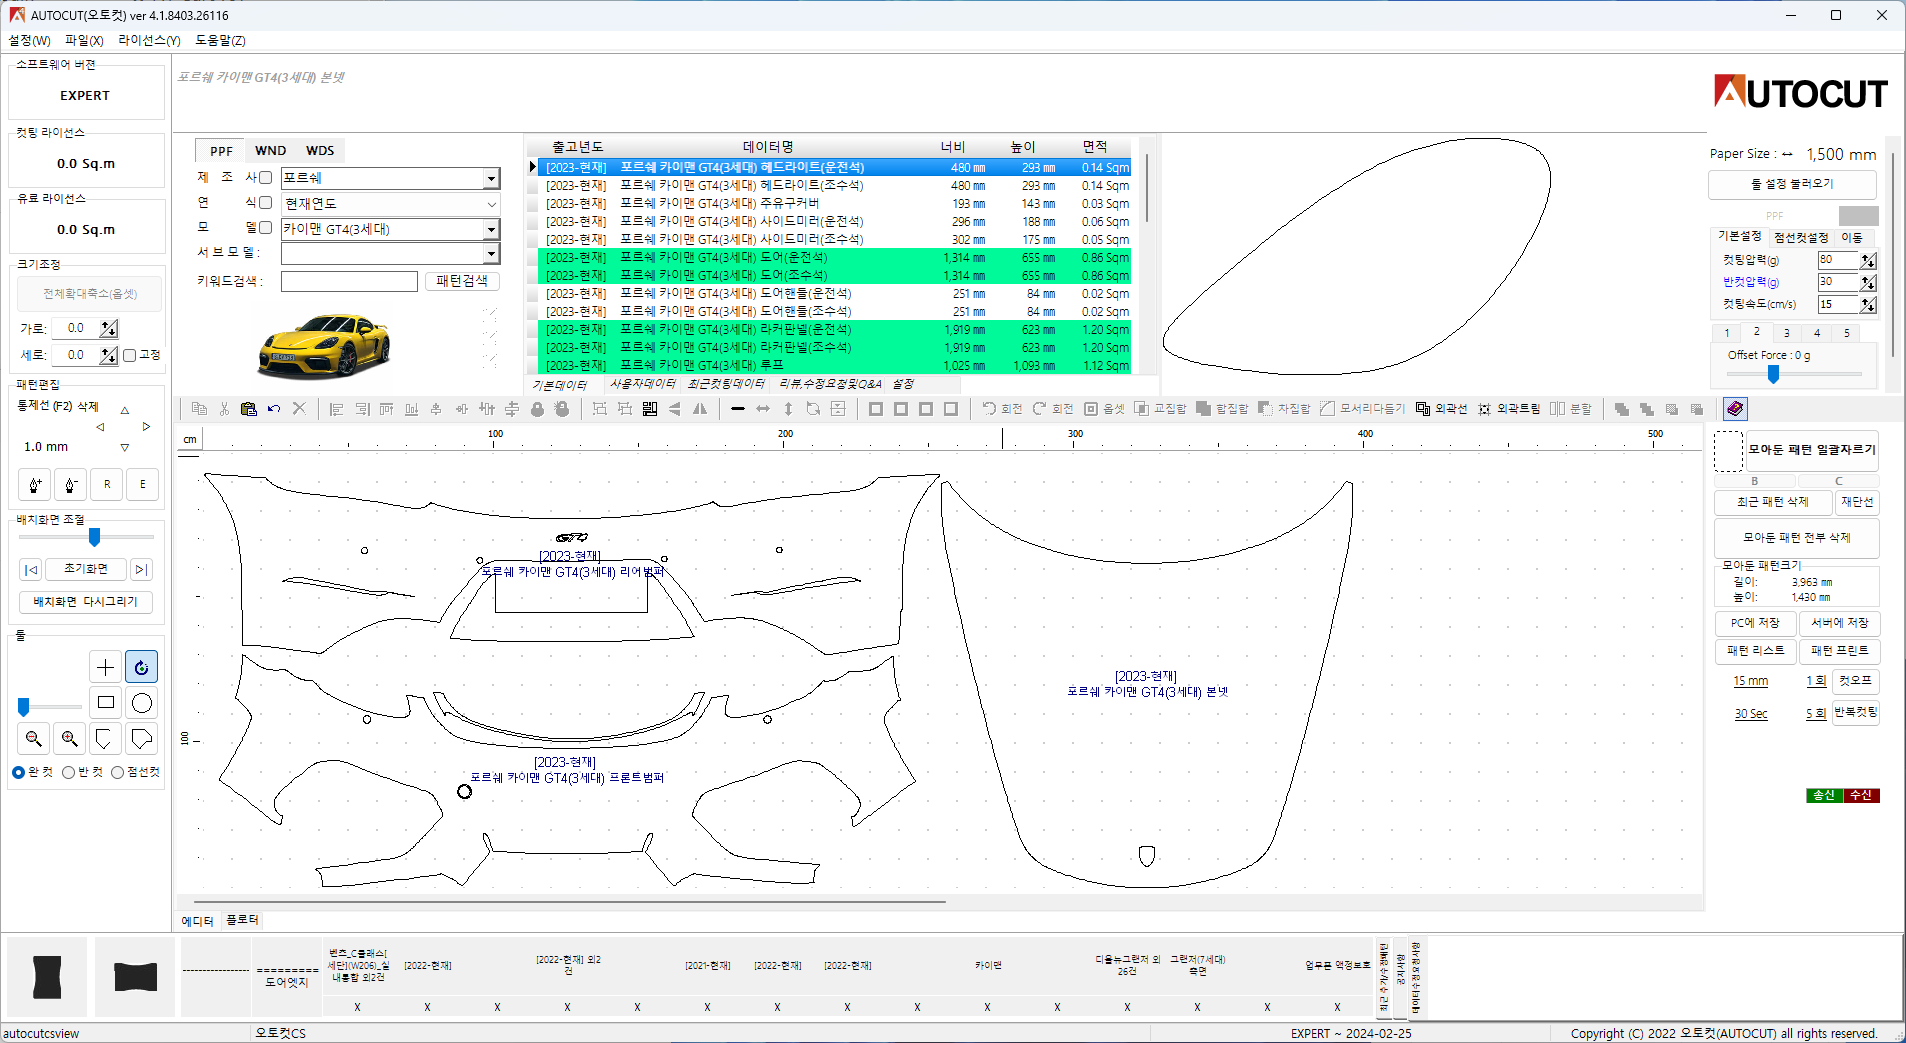Toggle the 제조사 checkbox

click(265, 178)
